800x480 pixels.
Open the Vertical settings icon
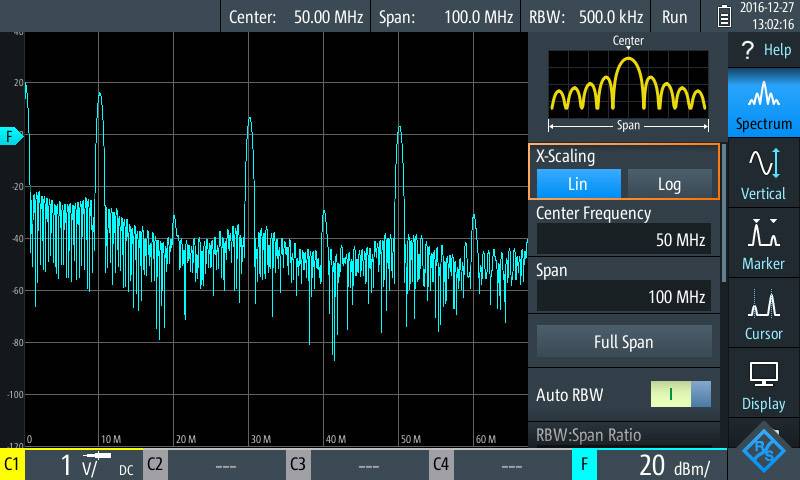pos(764,174)
